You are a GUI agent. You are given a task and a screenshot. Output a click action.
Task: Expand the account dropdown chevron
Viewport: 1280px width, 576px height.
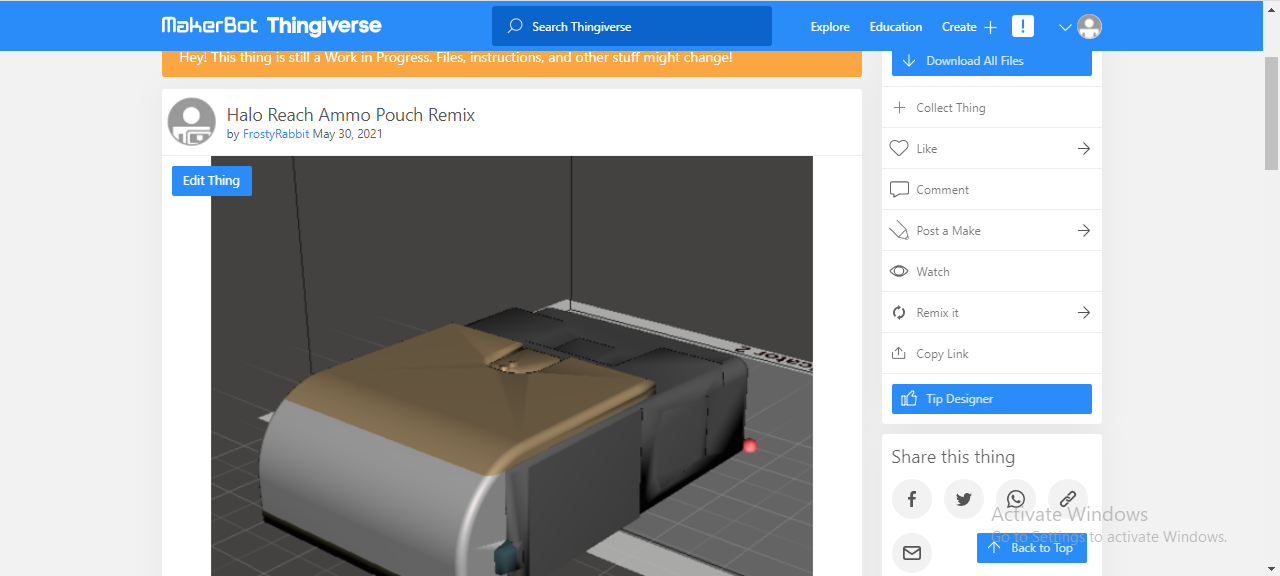[1065, 28]
